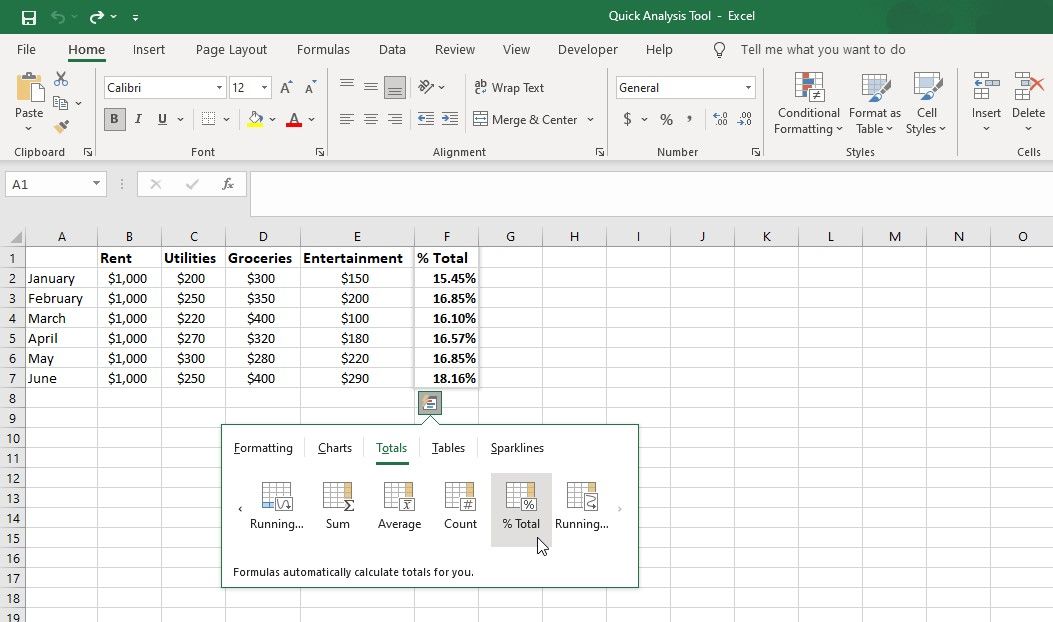Choose the Count totals icon

coord(460,505)
